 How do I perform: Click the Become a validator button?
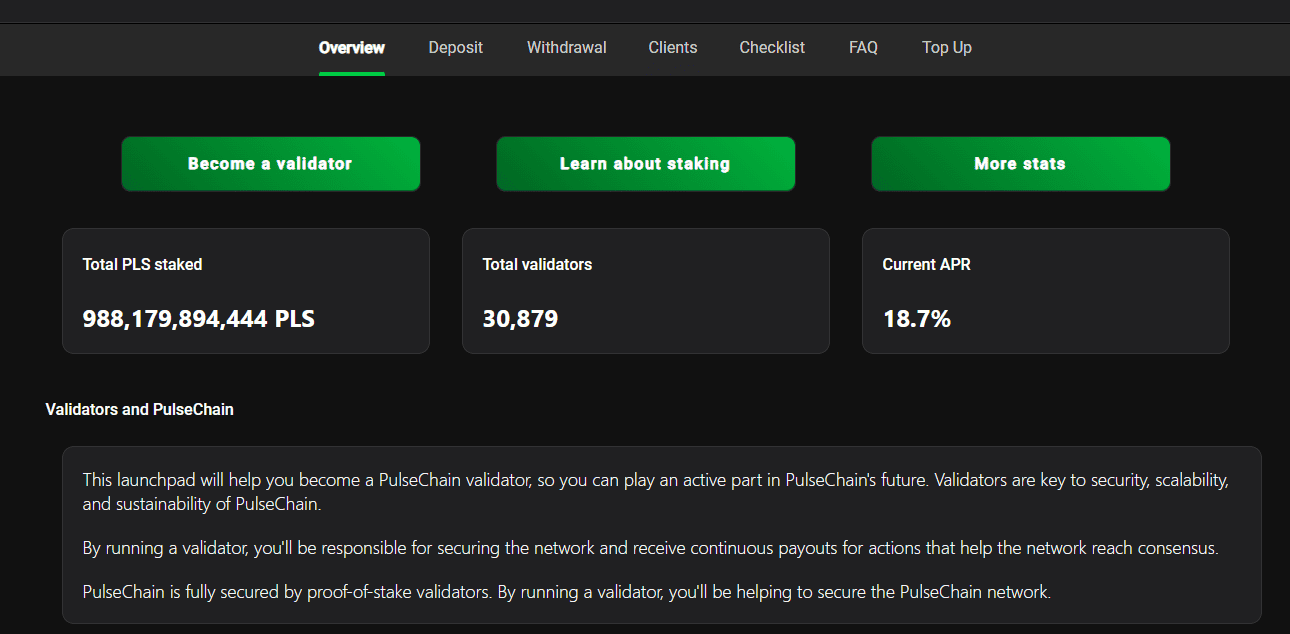271,164
